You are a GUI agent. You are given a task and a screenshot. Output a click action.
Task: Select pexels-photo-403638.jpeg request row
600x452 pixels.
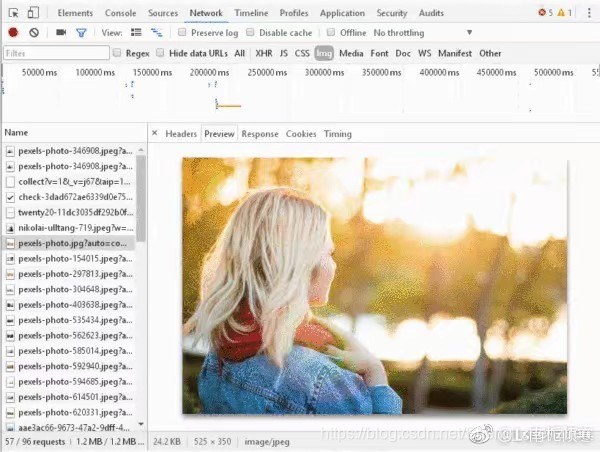(x=69, y=305)
